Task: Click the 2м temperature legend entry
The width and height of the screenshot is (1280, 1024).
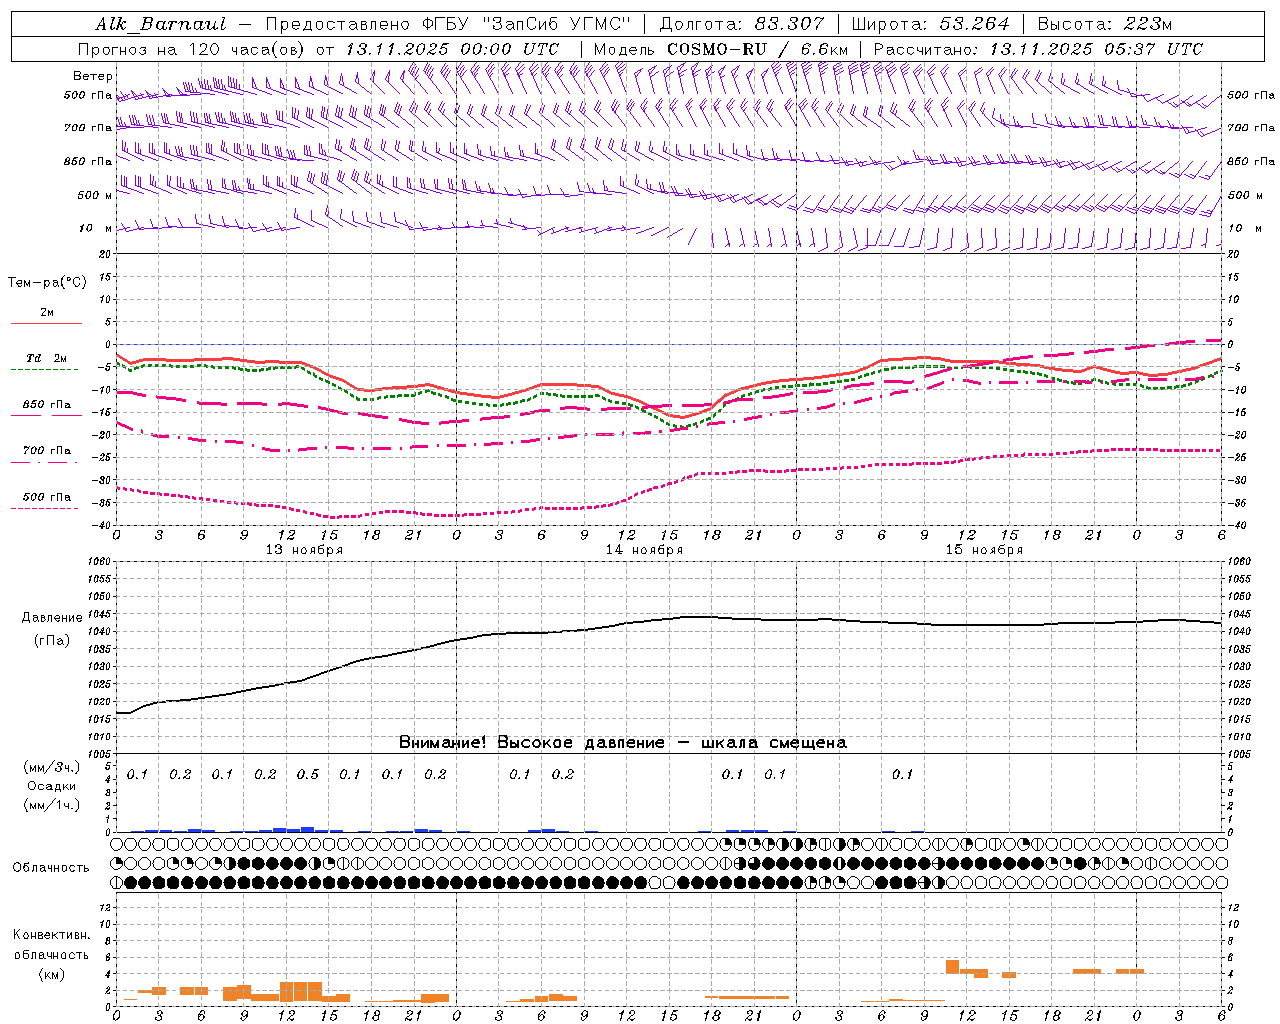Action: (47, 313)
